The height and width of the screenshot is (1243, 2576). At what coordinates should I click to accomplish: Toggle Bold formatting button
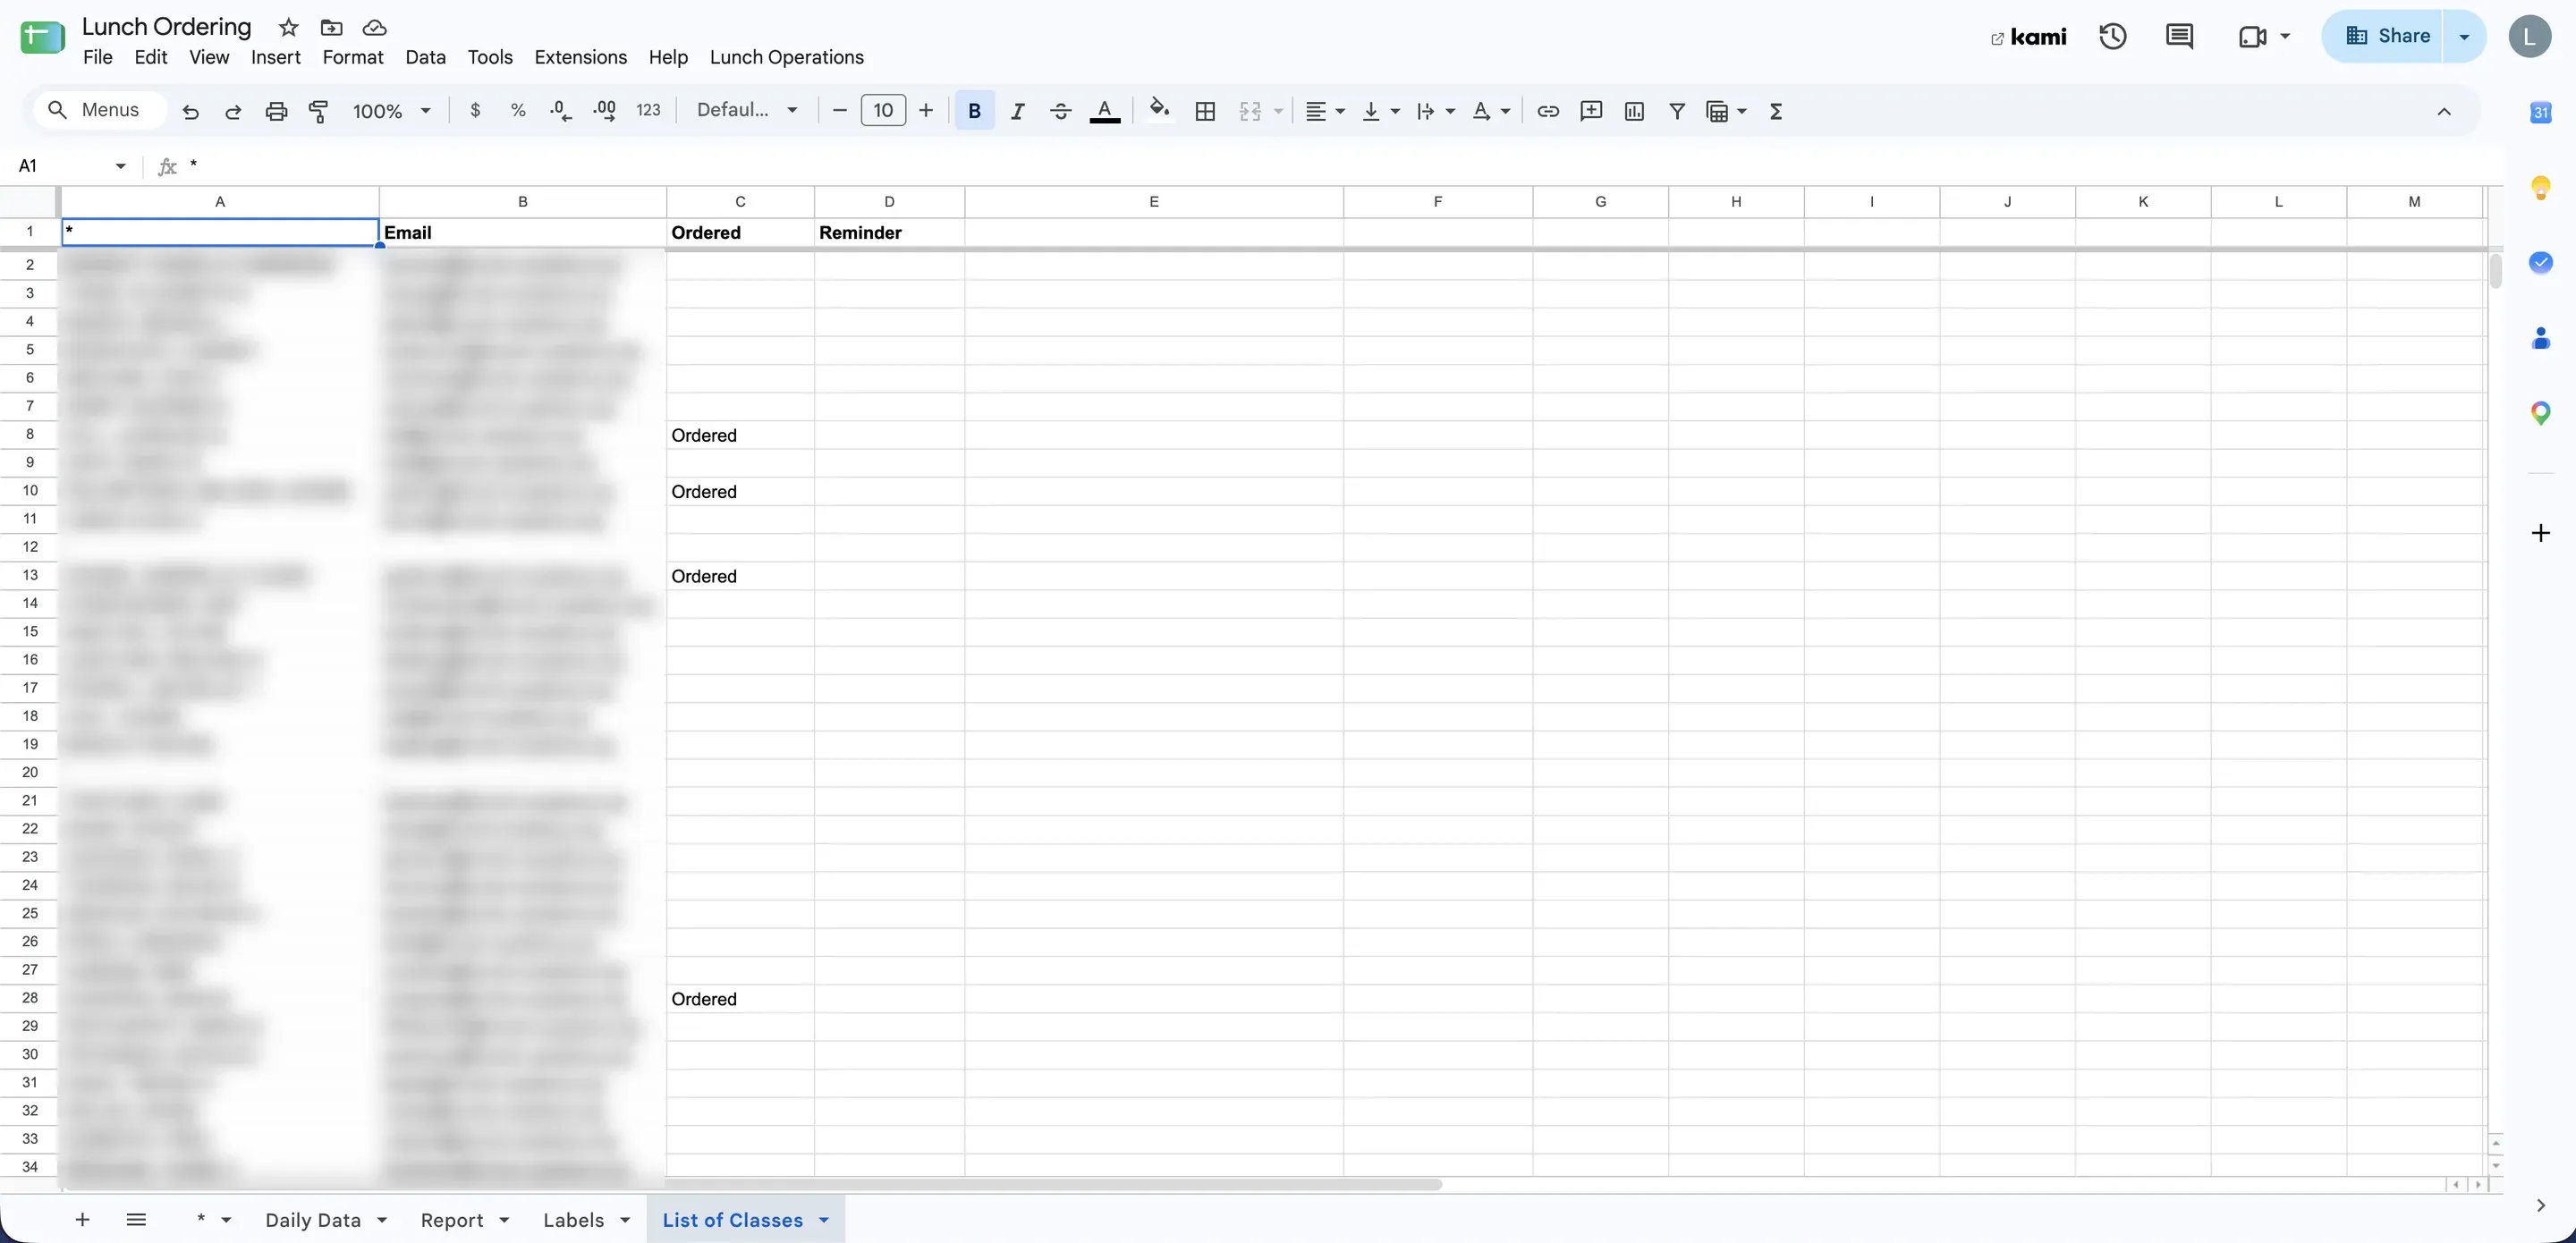(x=974, y=111)
